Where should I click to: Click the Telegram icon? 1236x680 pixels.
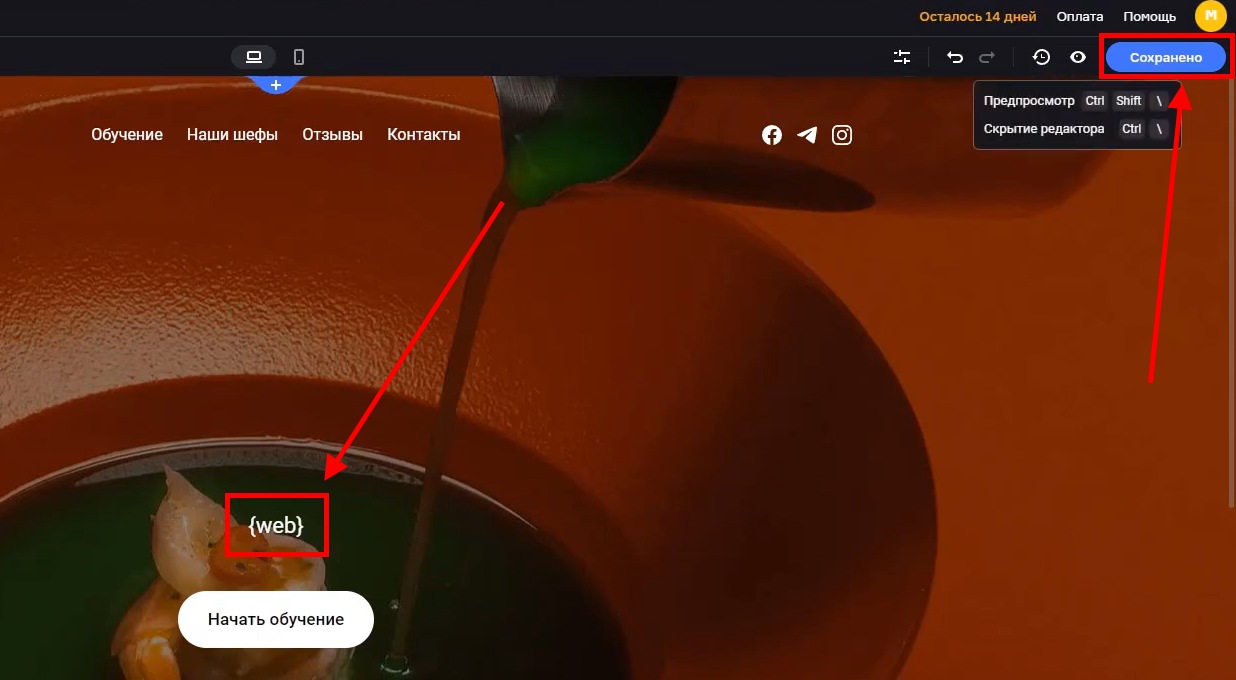click(x=807, y=135)
